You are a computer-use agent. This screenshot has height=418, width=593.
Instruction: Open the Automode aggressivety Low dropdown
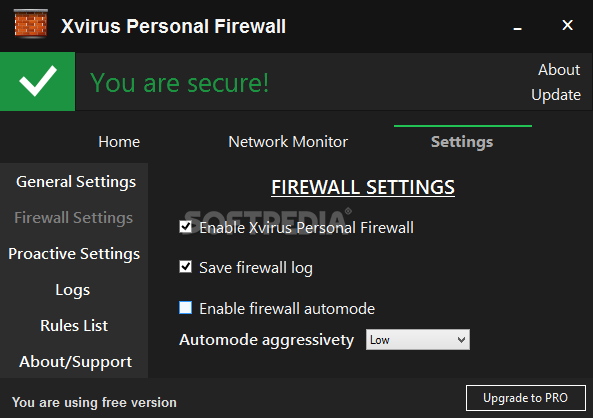[418, 340]
